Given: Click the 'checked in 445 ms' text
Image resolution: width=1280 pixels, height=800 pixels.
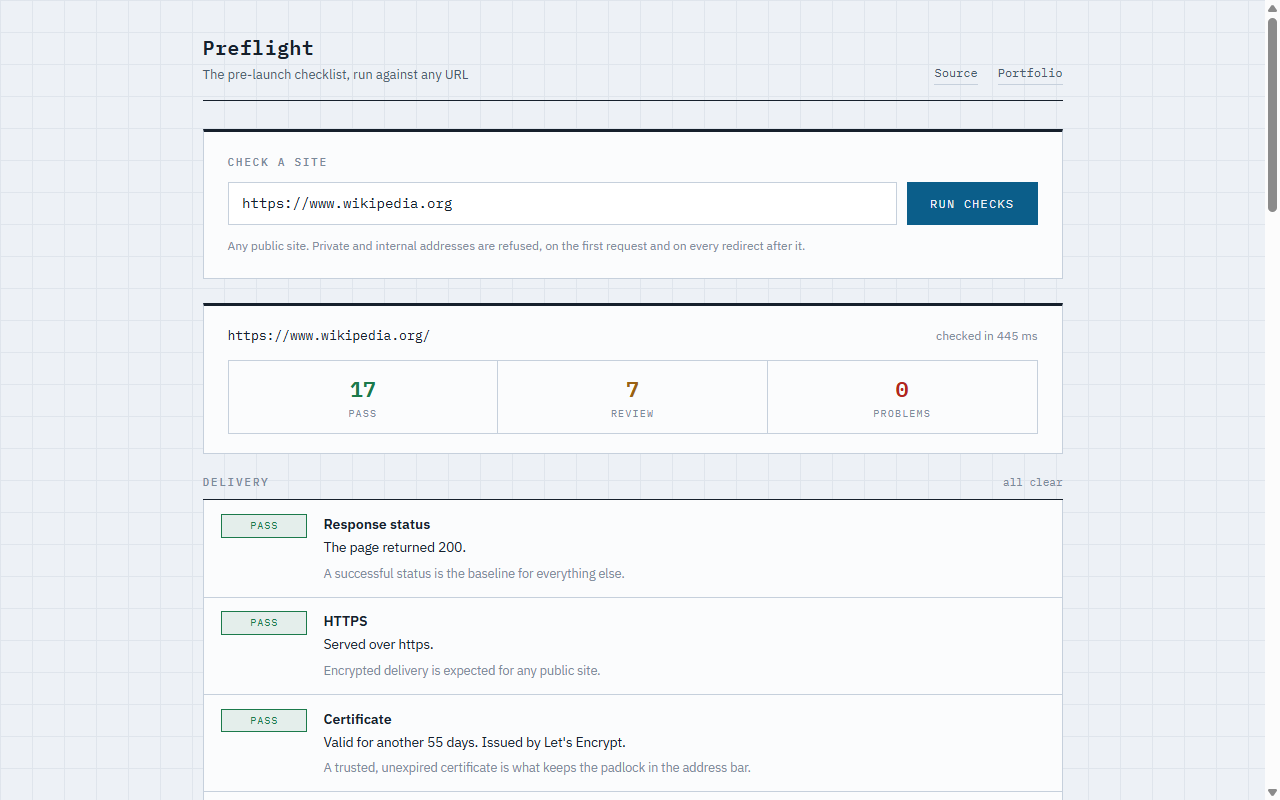Looking at the screenshot, I should tap(987, 336).
